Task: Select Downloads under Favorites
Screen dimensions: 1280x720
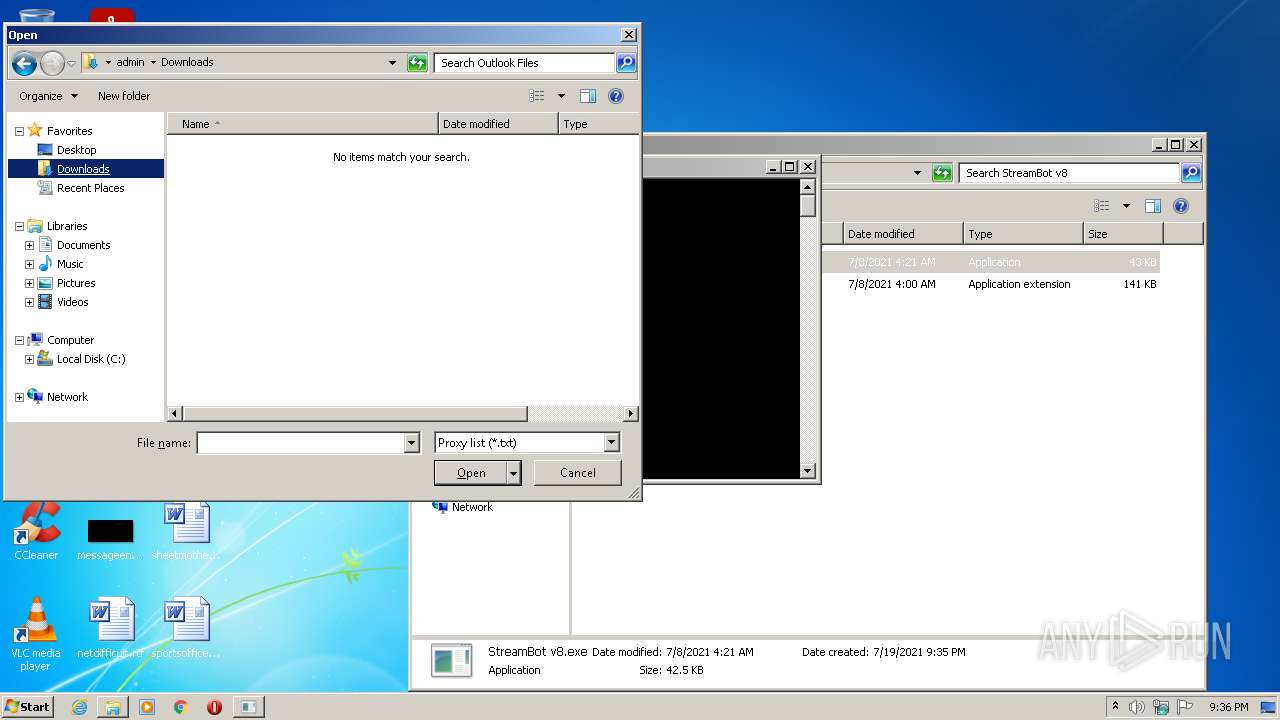Action: (83, 169)
